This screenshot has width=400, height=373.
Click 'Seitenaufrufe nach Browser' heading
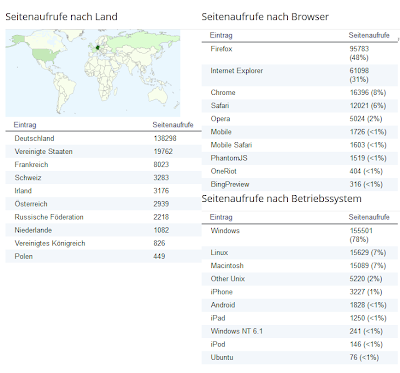(x=265, y=17)
